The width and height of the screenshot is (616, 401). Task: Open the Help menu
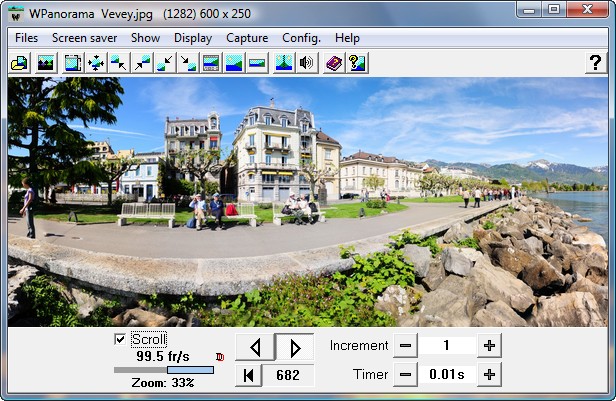click(x=347, y=38)
